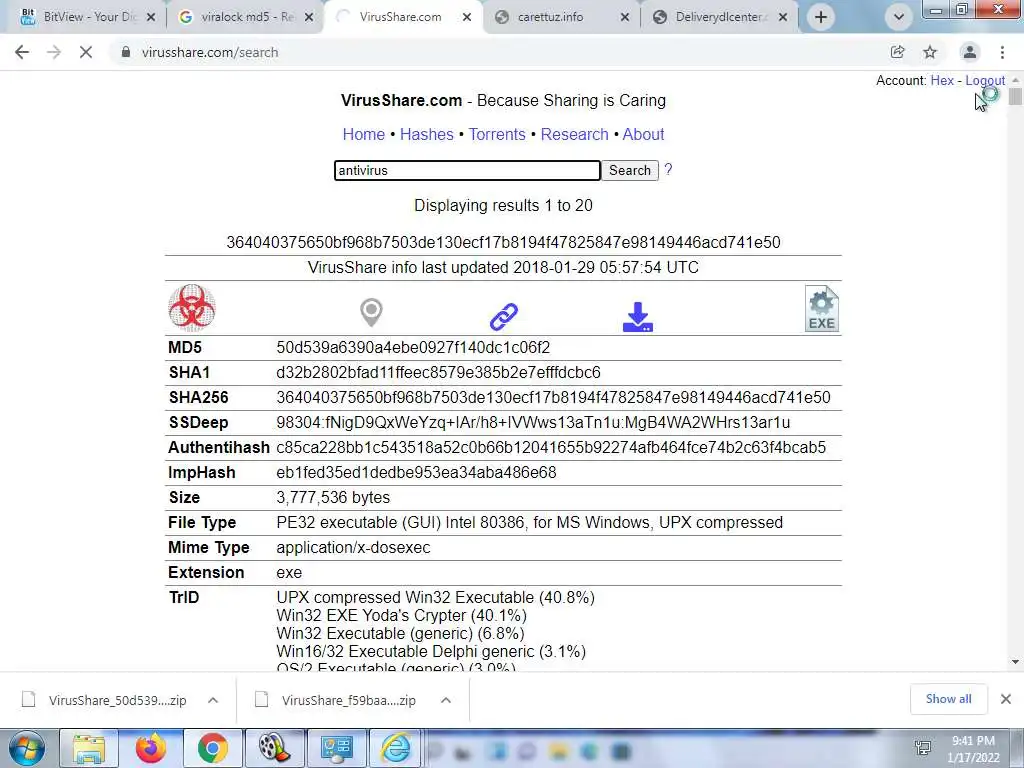Click the page vertical scrollbar thumb
The image size is (1024, 768).
tap(1015, 97)
